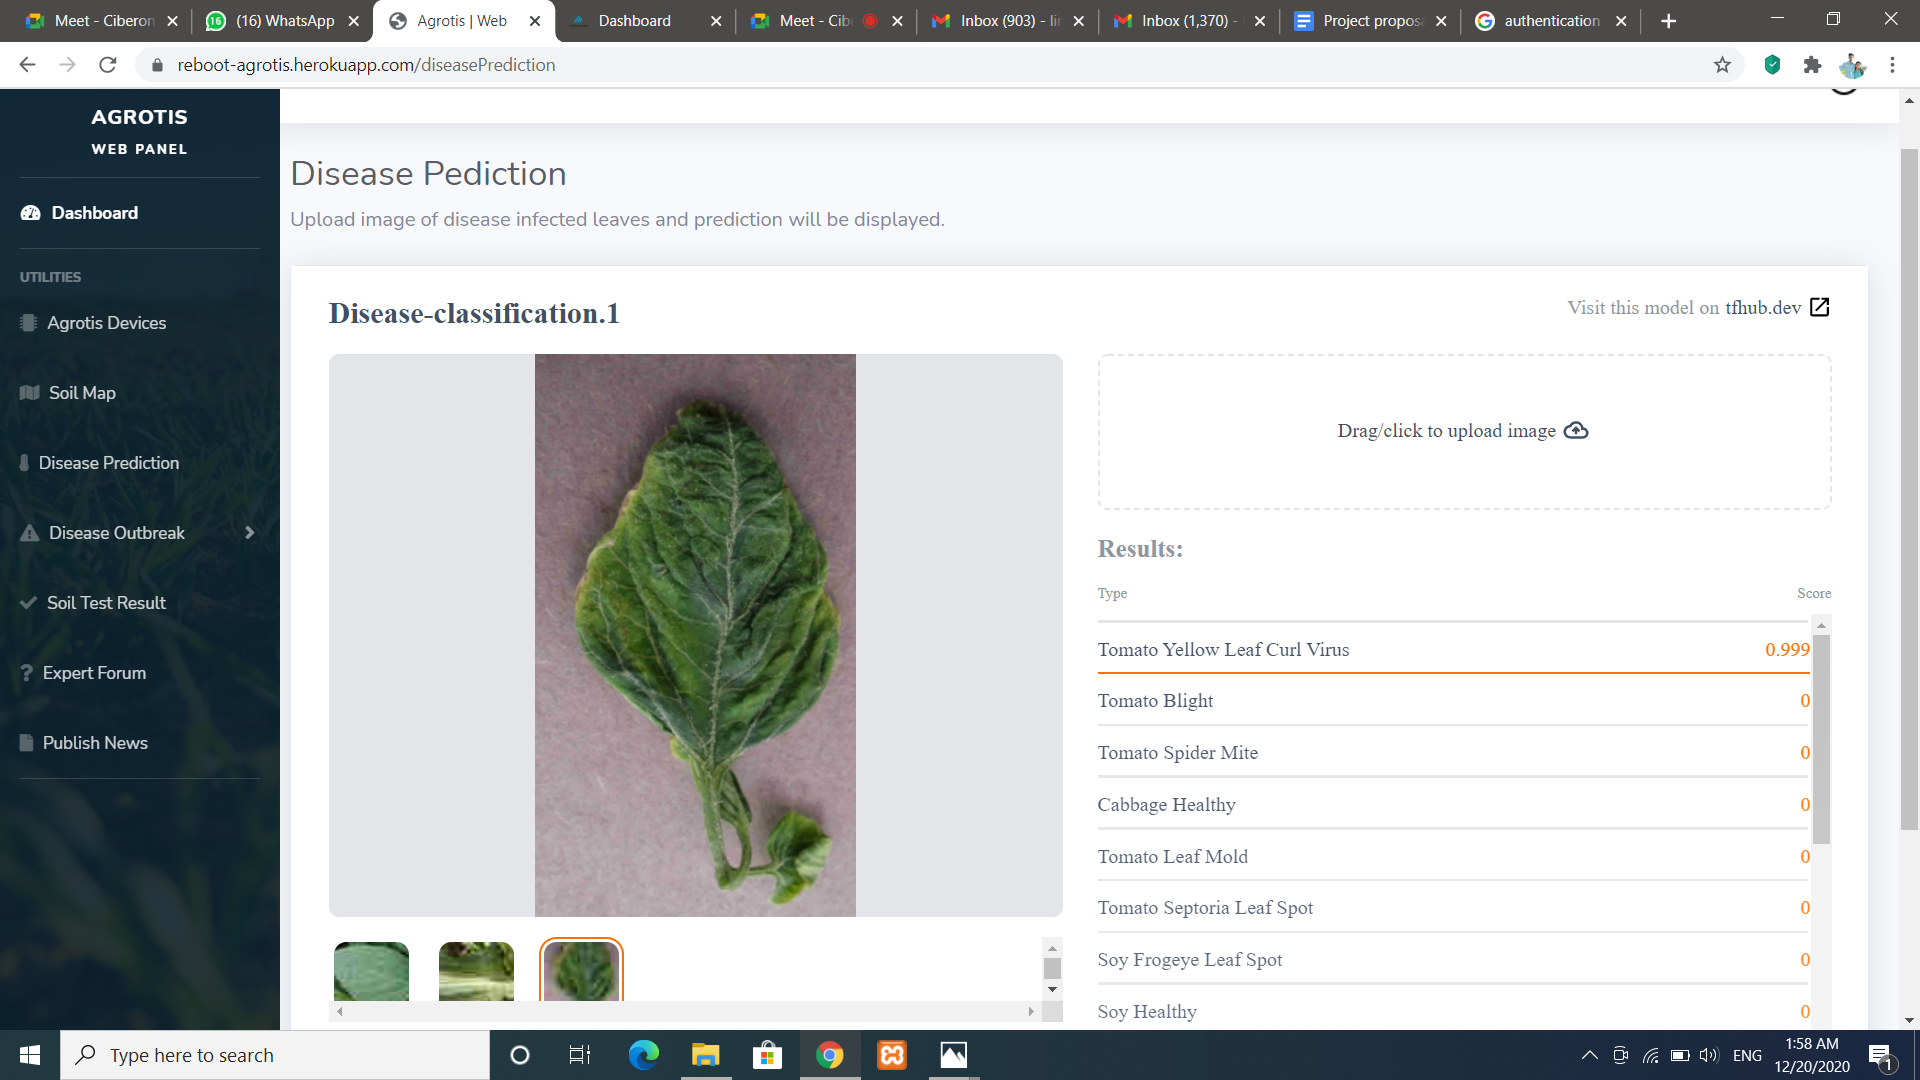Click the Expert Forum question mark icon

click(27, 673)
